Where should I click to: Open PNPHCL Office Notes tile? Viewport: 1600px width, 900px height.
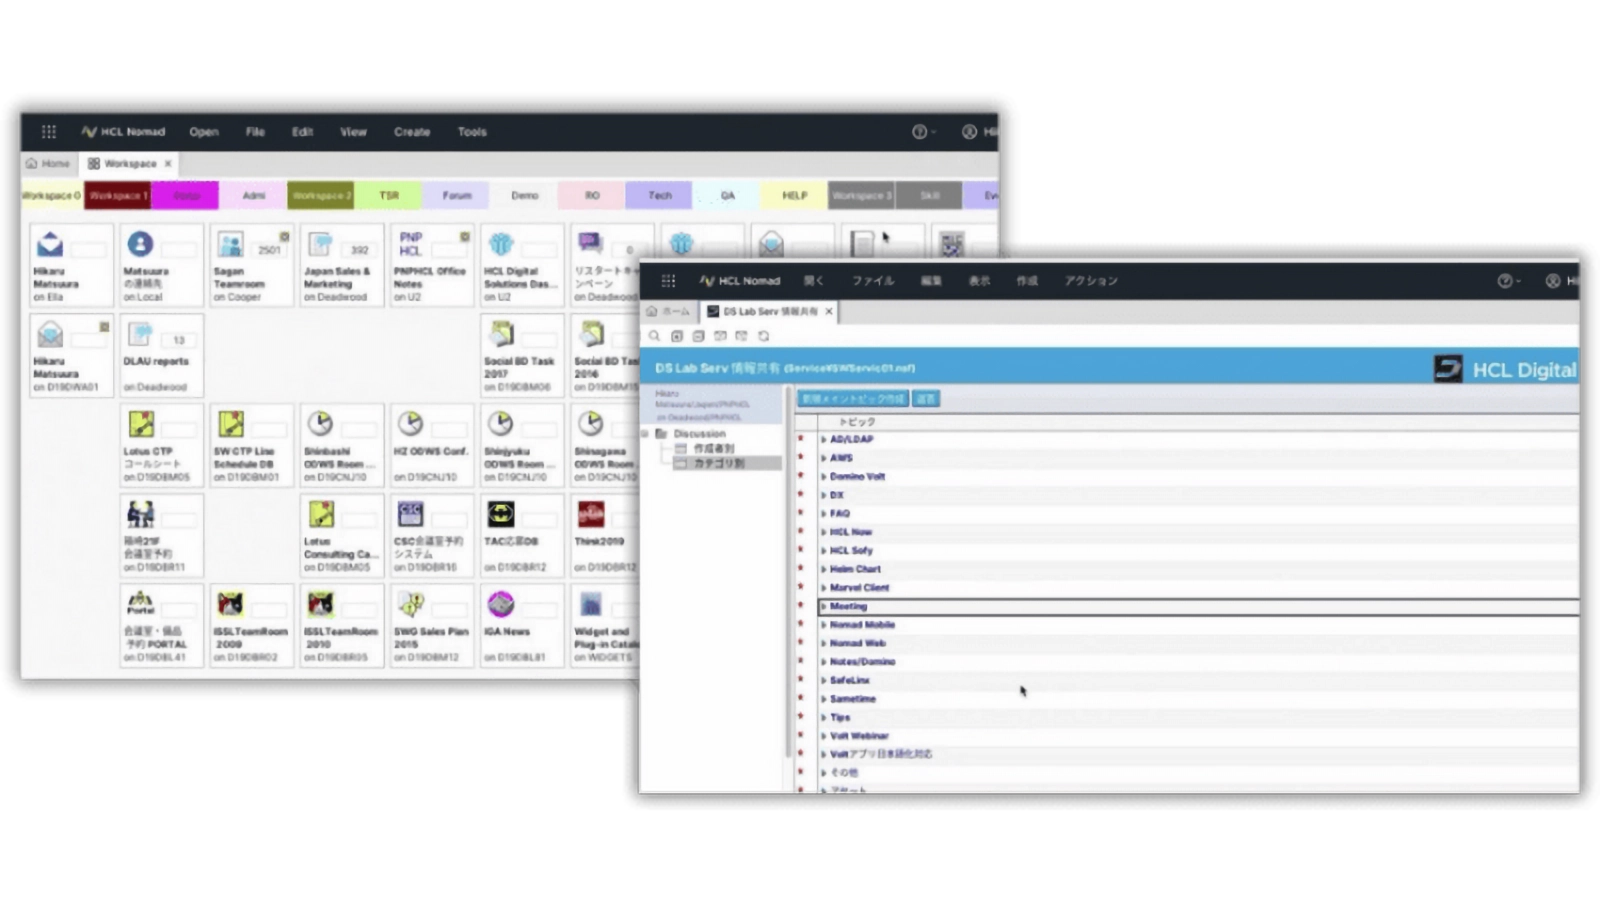[x=431, y=266]
